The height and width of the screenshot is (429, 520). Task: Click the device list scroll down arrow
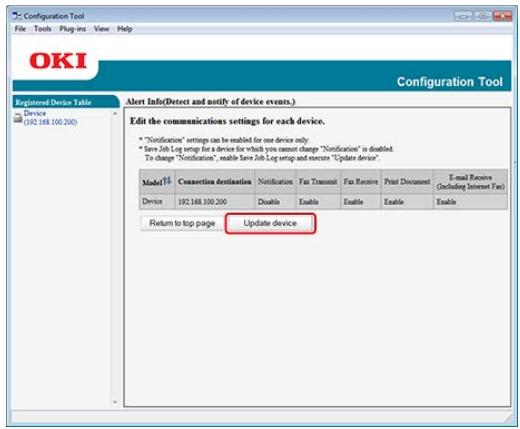click(115, 402)
